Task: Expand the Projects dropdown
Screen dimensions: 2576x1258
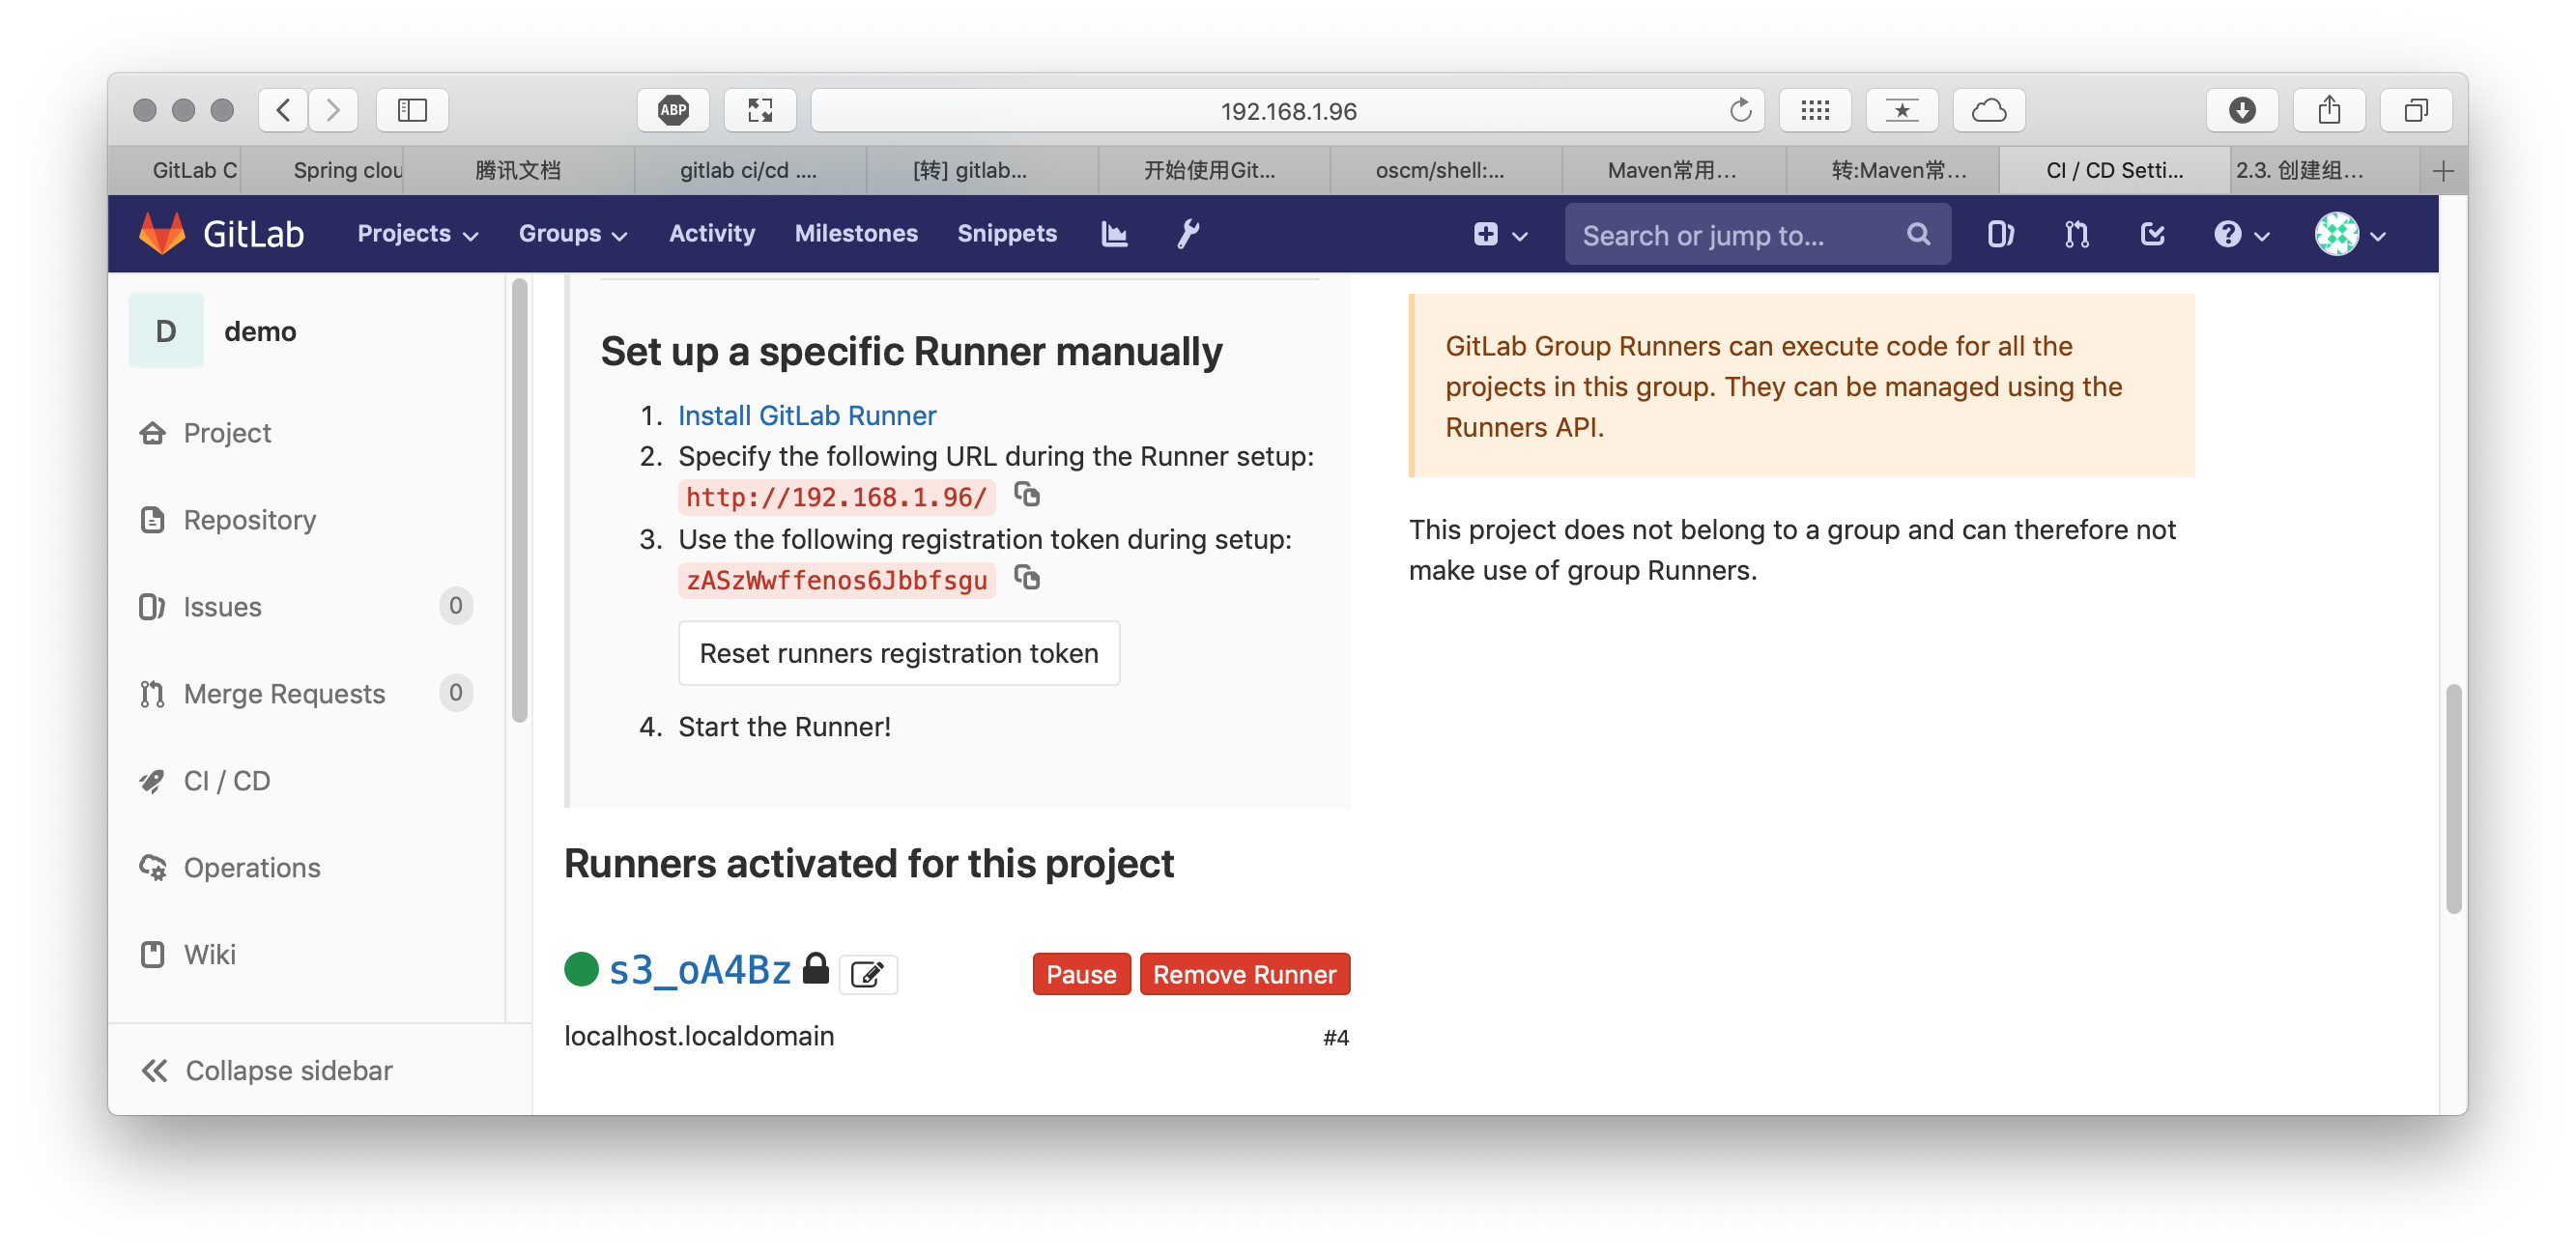Action: (x=418, y=234)
